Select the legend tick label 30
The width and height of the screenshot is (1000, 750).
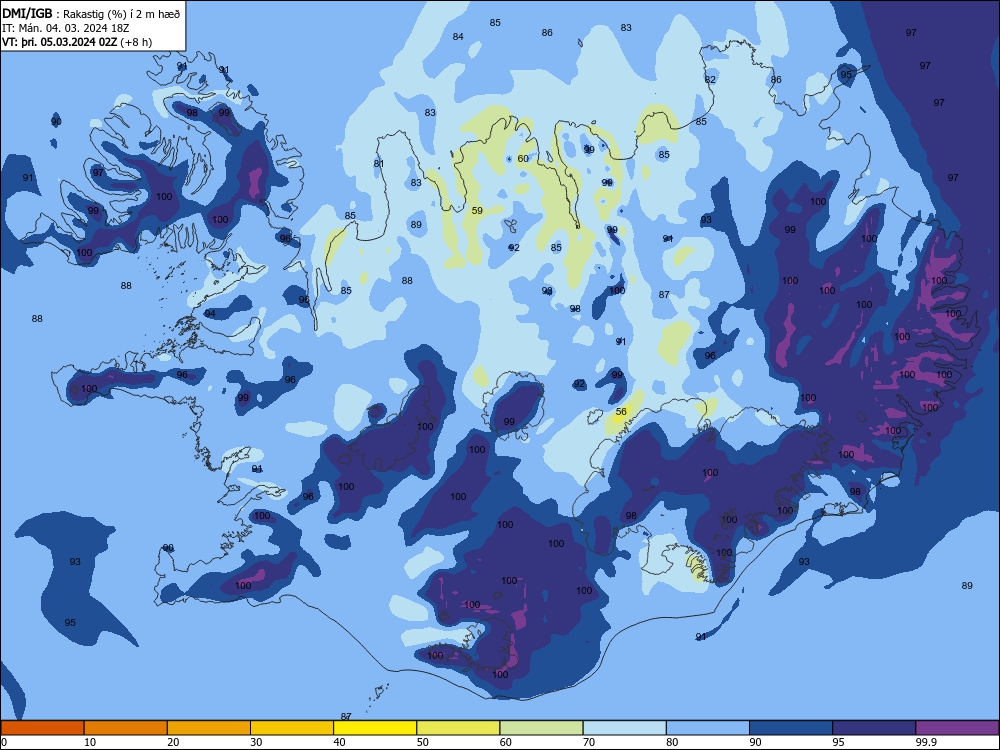click(x=256, y=742)
